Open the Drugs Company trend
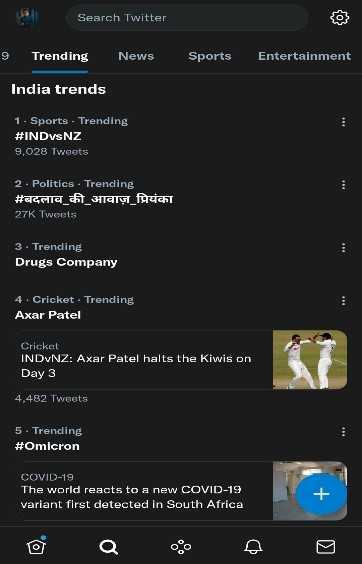 click(x=66, y=262)
